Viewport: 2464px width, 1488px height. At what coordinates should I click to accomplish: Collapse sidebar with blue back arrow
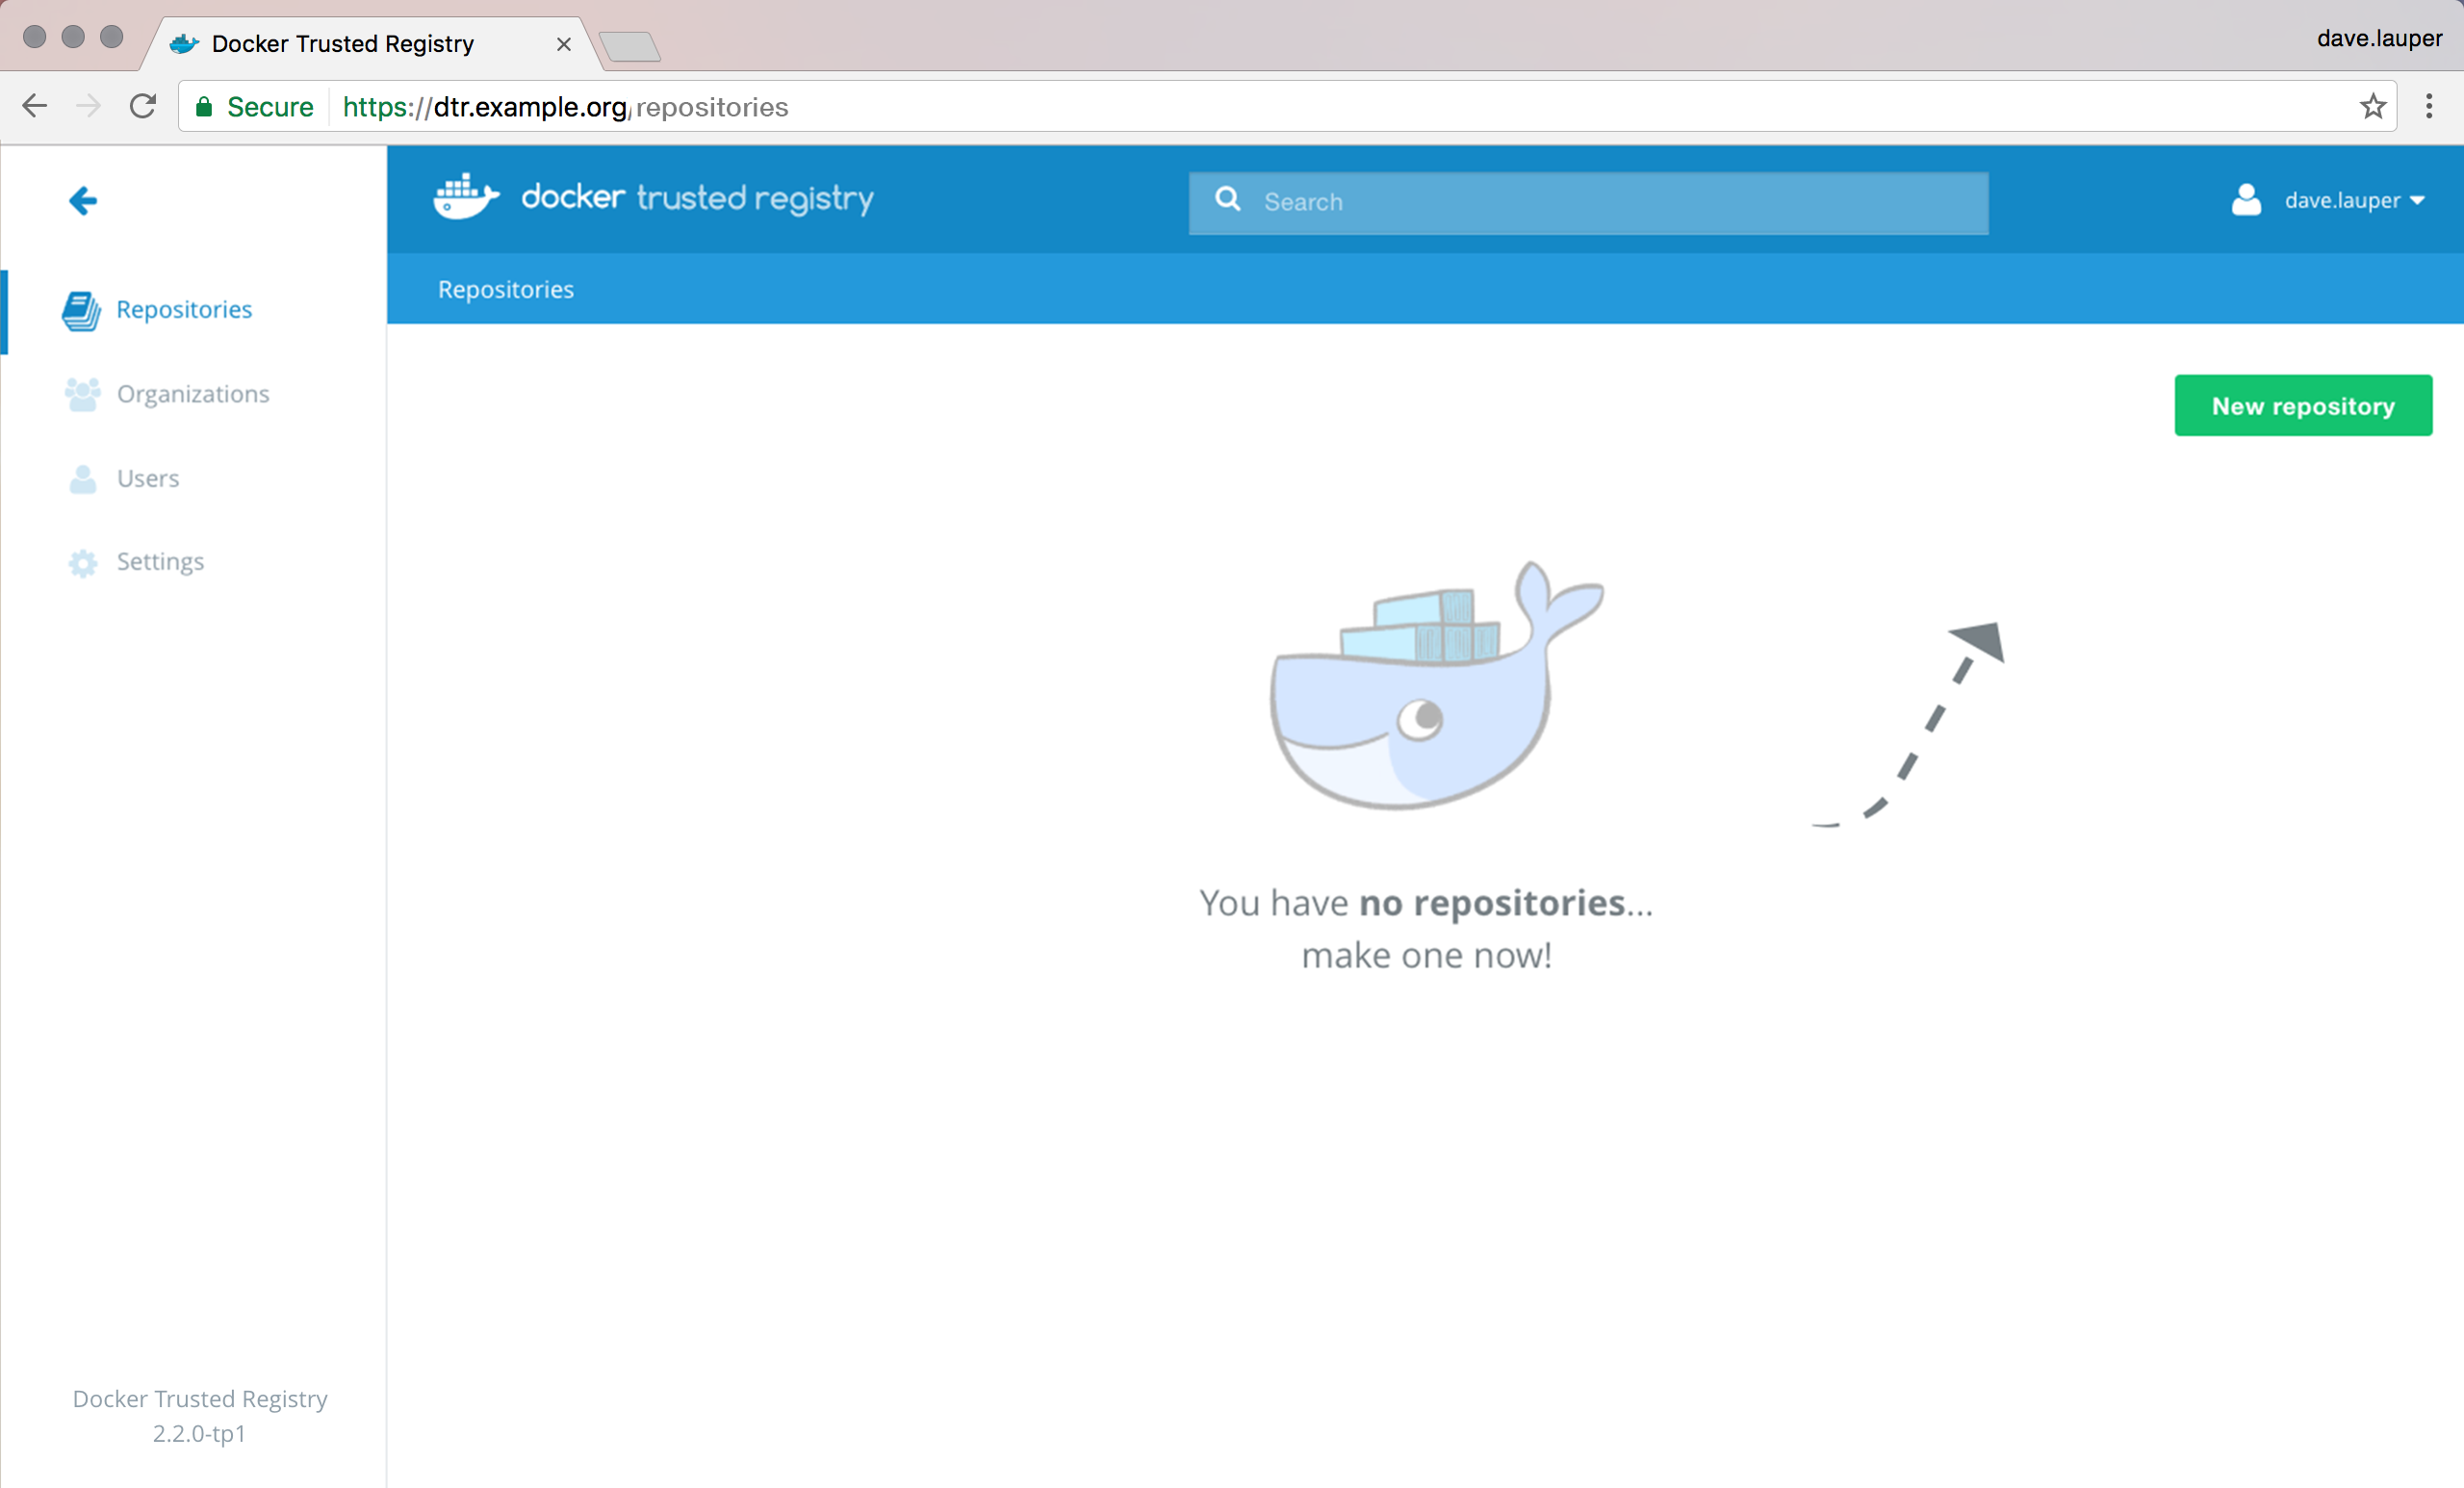tap(83, 201)
